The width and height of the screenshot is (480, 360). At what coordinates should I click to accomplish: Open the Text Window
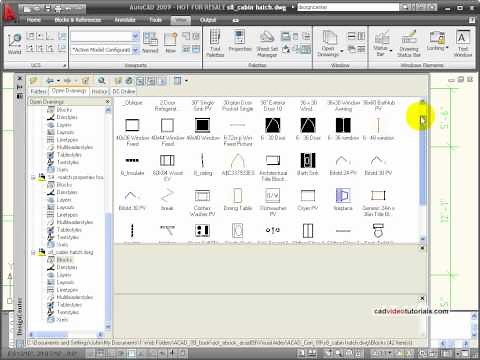point(463,43)
